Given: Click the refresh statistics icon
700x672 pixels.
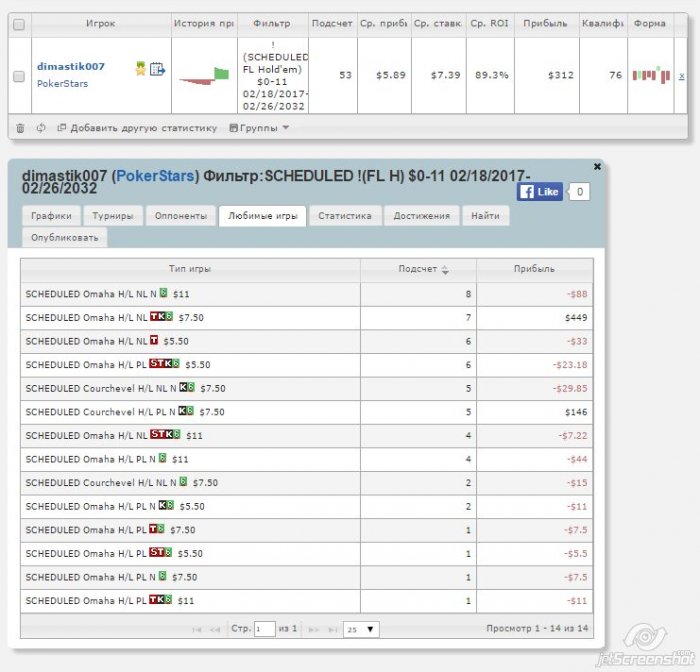Looking at the screenshot, I should coord(41,128).
